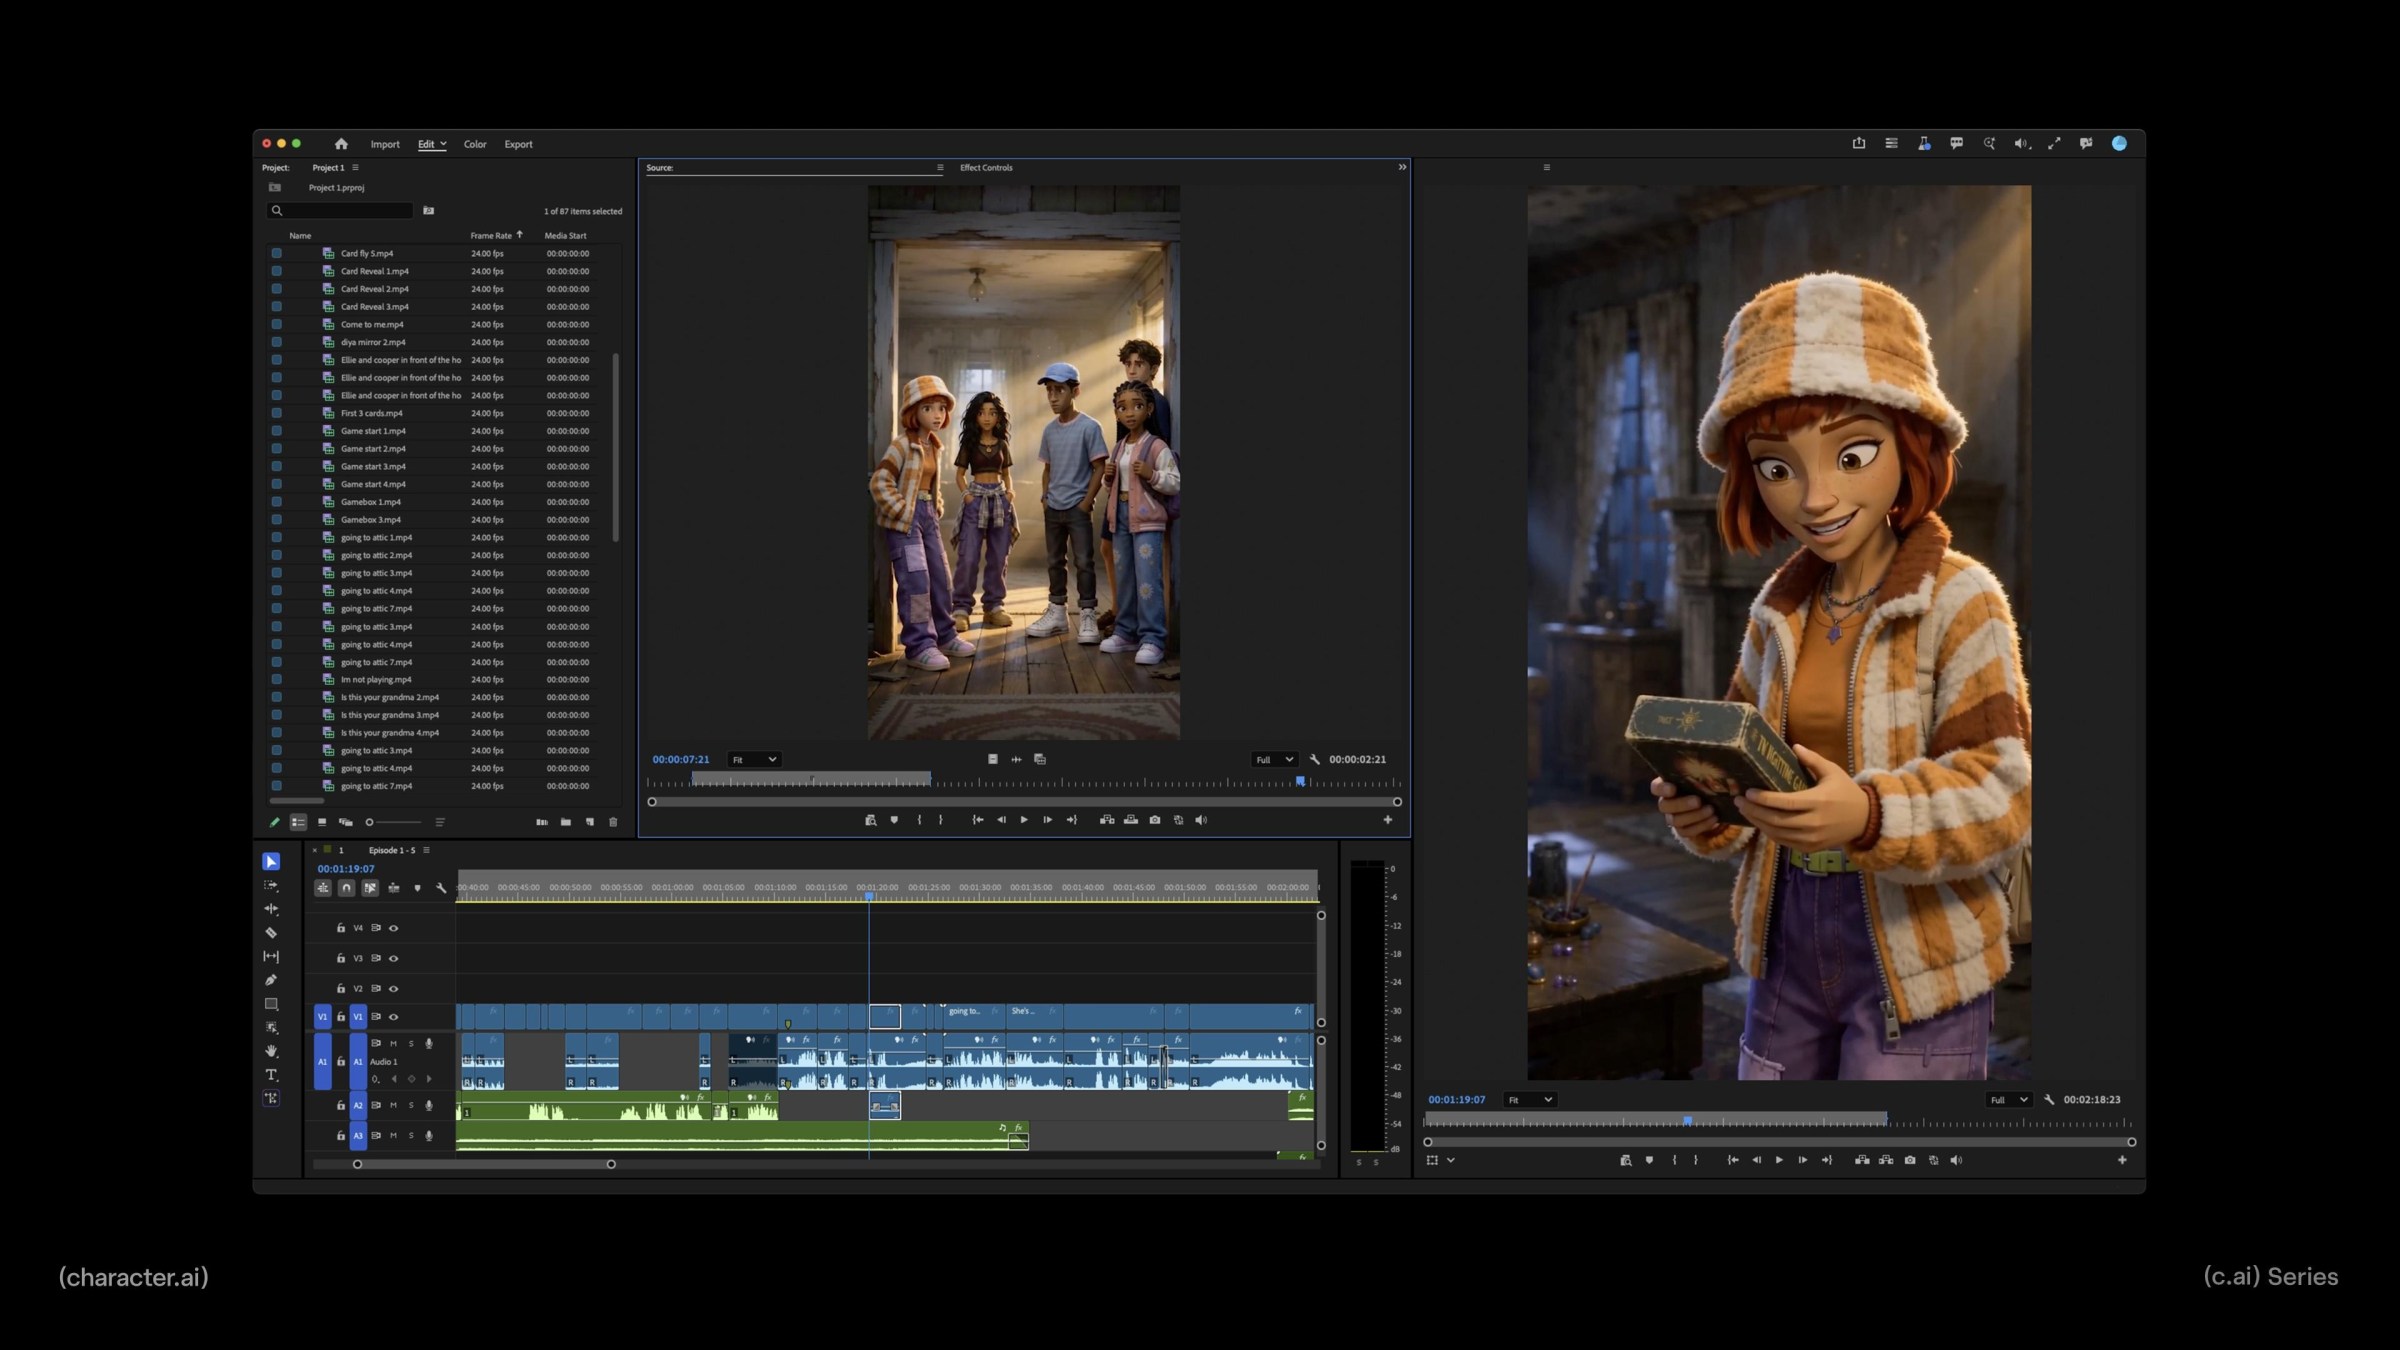Open the Edit workspace dropdown
Screen dimensions: 2400x1350
click(x=432, y=144)
